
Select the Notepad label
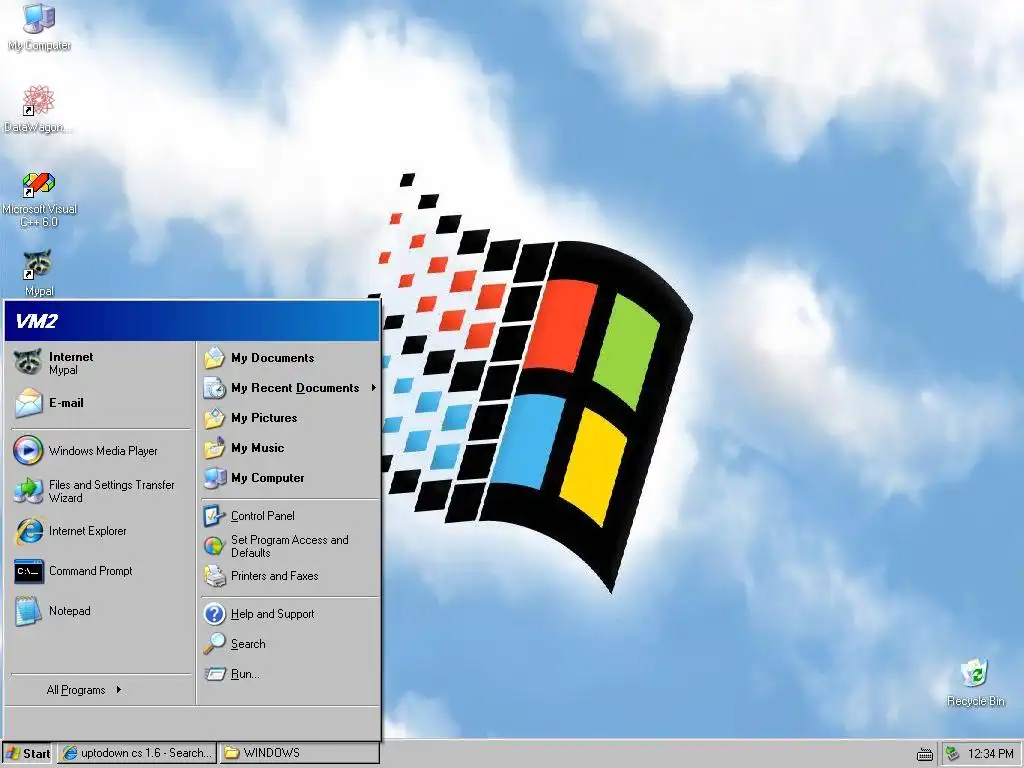[70, 611]
